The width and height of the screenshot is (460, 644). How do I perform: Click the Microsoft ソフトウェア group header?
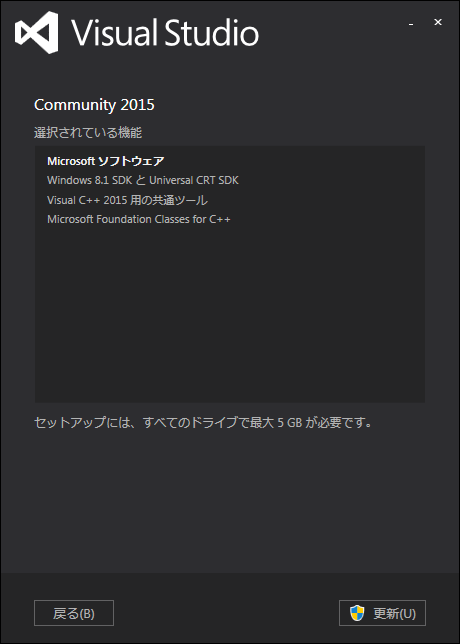point(106,161)
